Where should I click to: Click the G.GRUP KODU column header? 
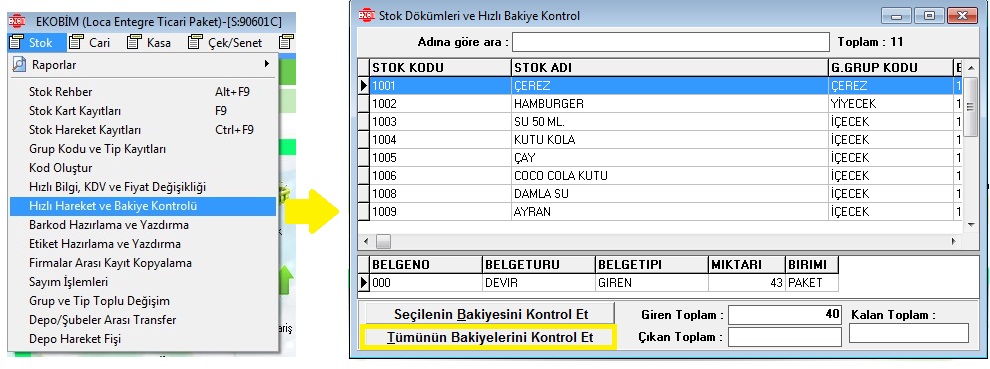pos(890,68)
